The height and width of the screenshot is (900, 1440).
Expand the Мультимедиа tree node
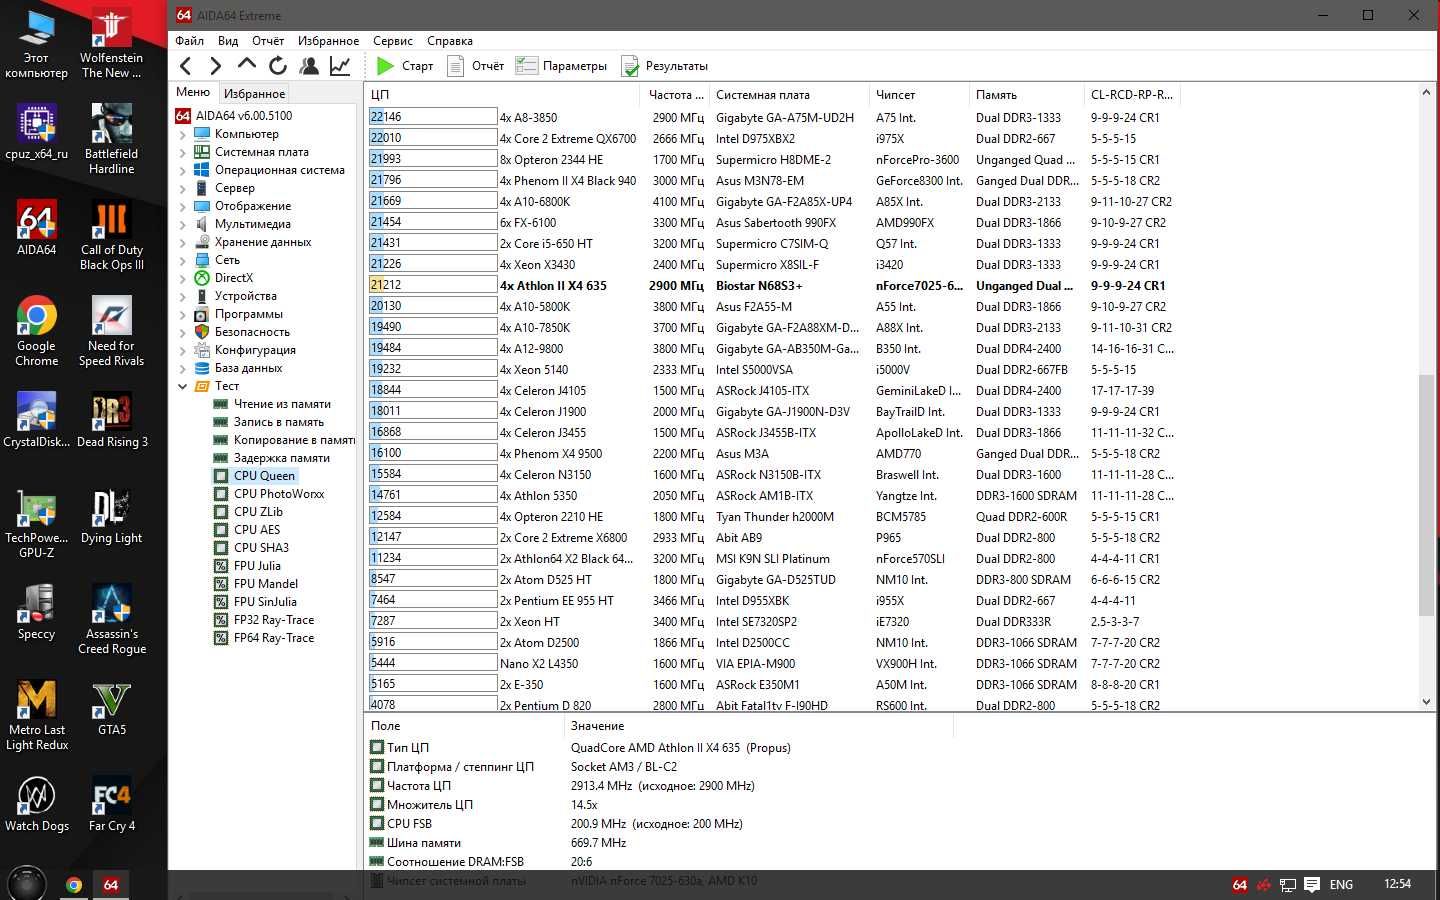[183, 224]
